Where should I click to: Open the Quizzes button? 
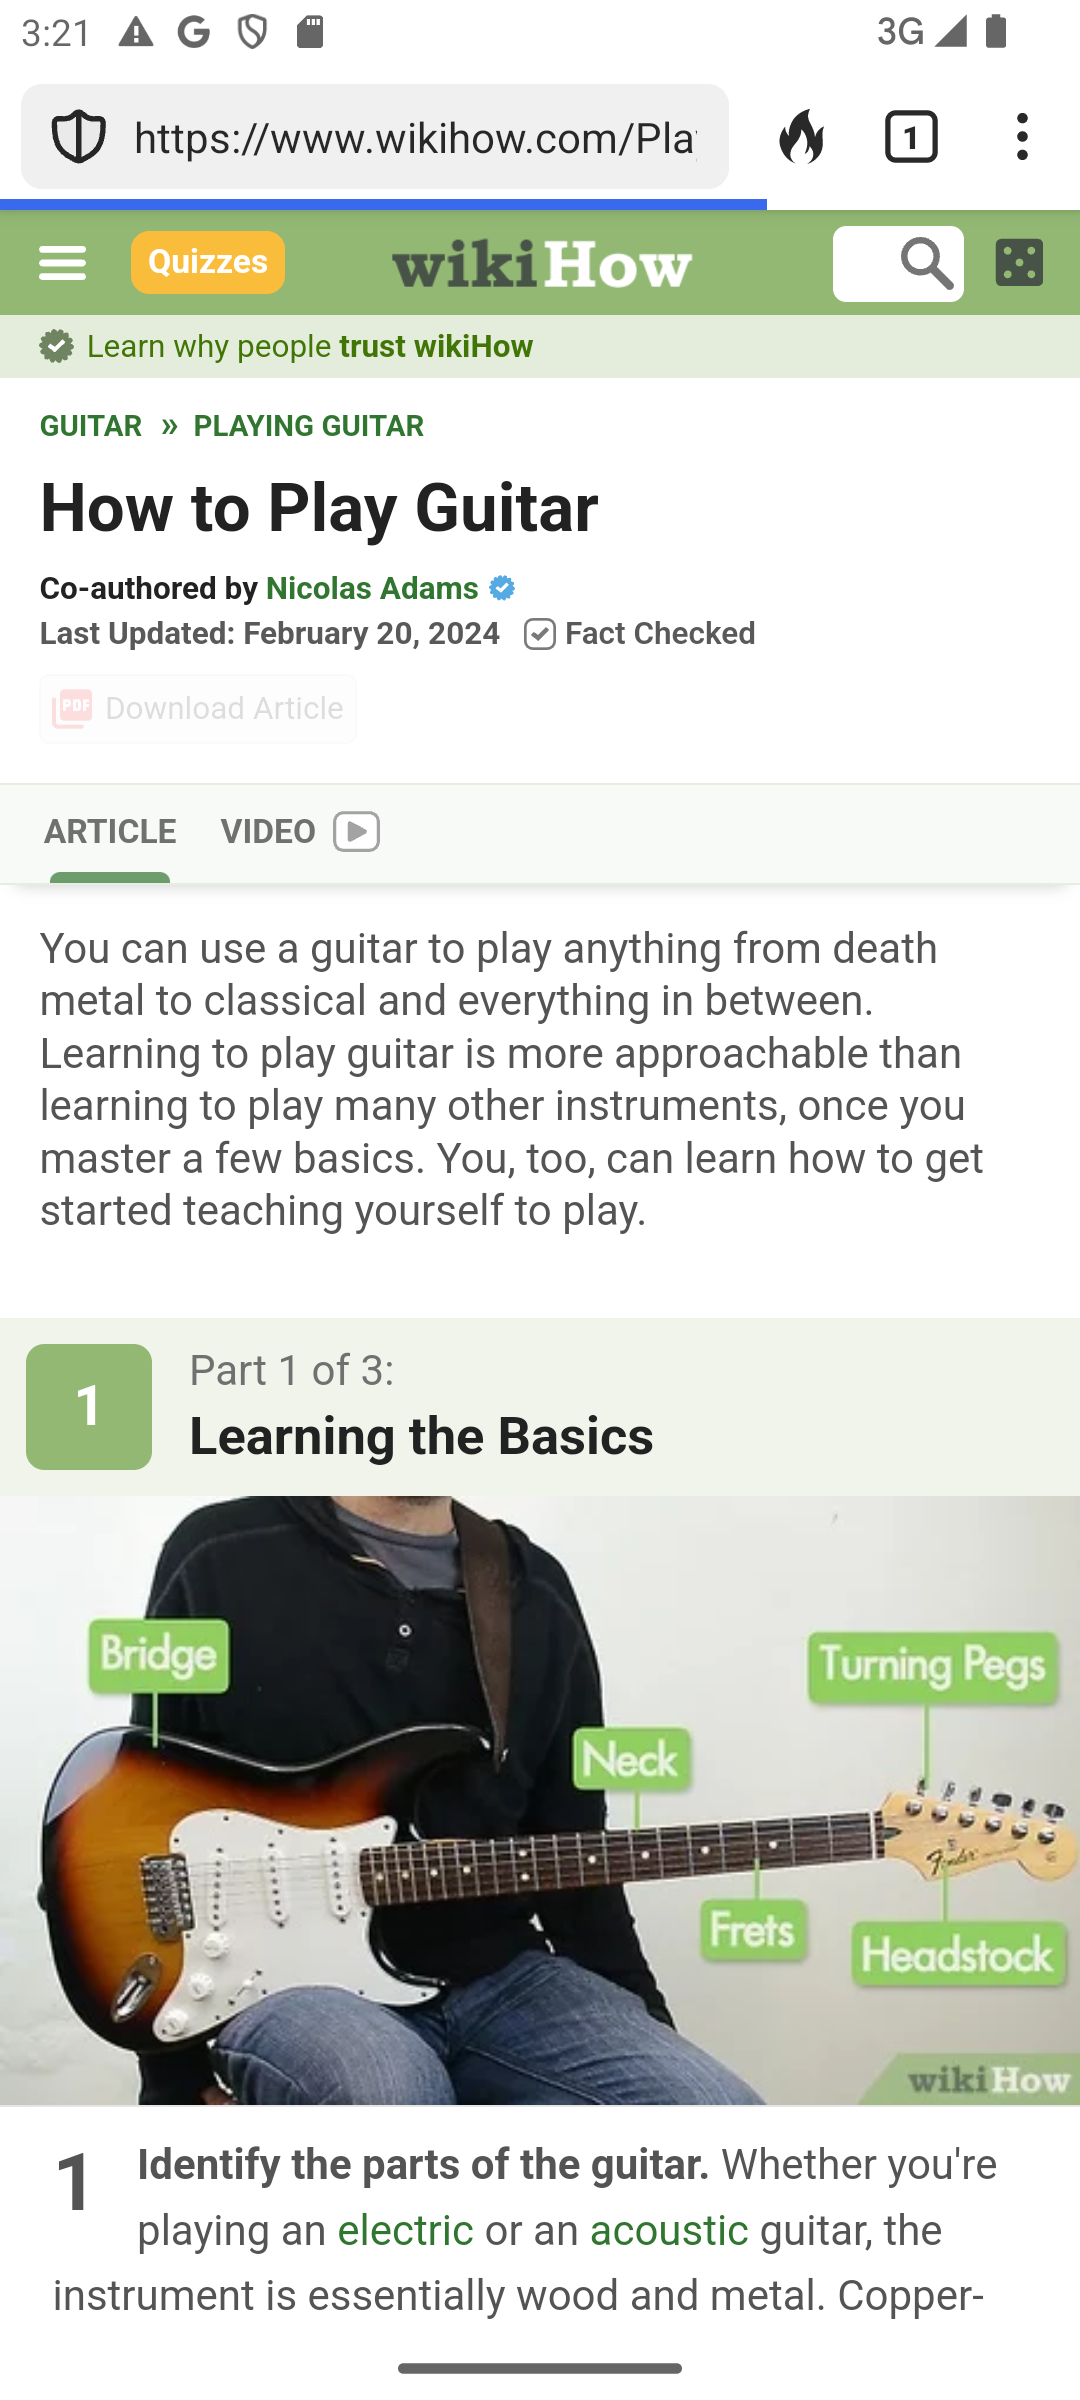208,262
